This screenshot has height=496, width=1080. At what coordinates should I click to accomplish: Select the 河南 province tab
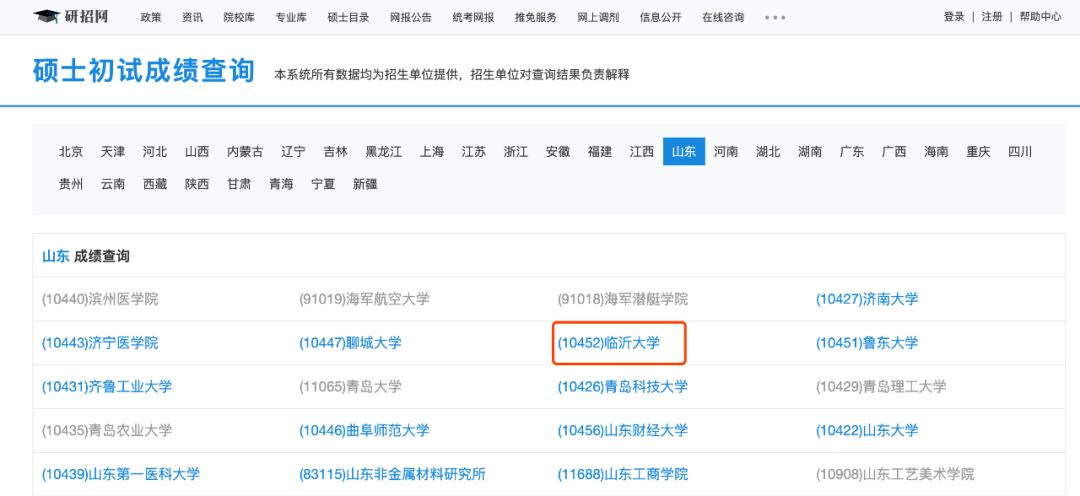pos(726,152)
